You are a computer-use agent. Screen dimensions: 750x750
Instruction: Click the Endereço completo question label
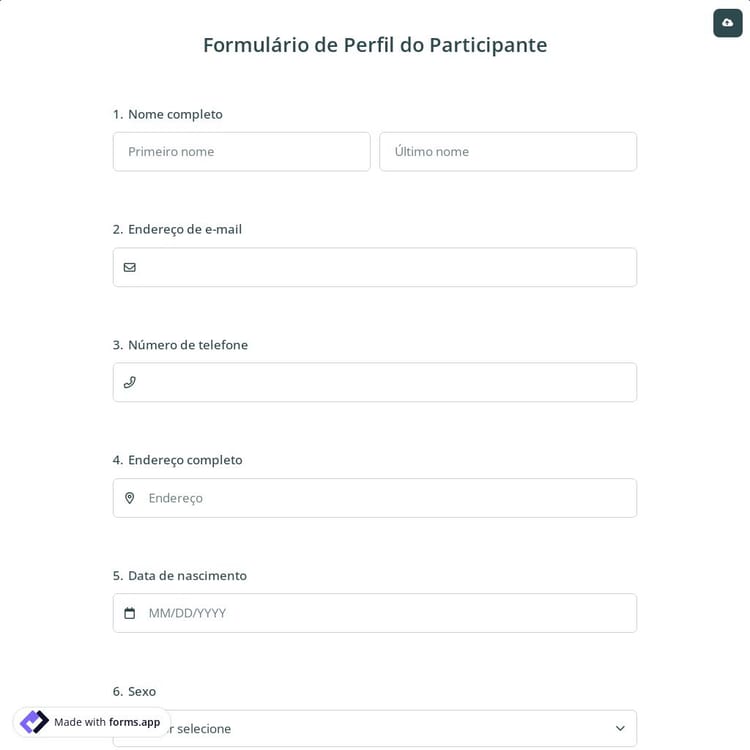[x=185, y=460]
